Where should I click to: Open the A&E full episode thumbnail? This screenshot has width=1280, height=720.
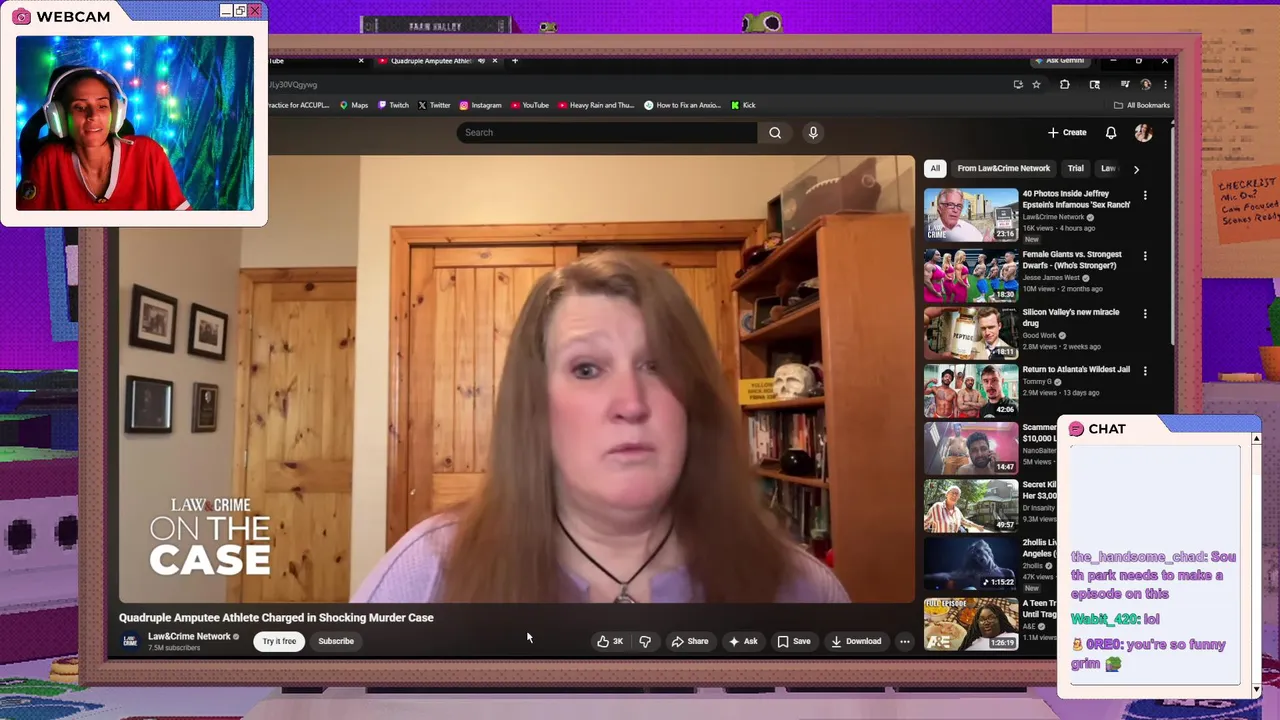[970, 623]
